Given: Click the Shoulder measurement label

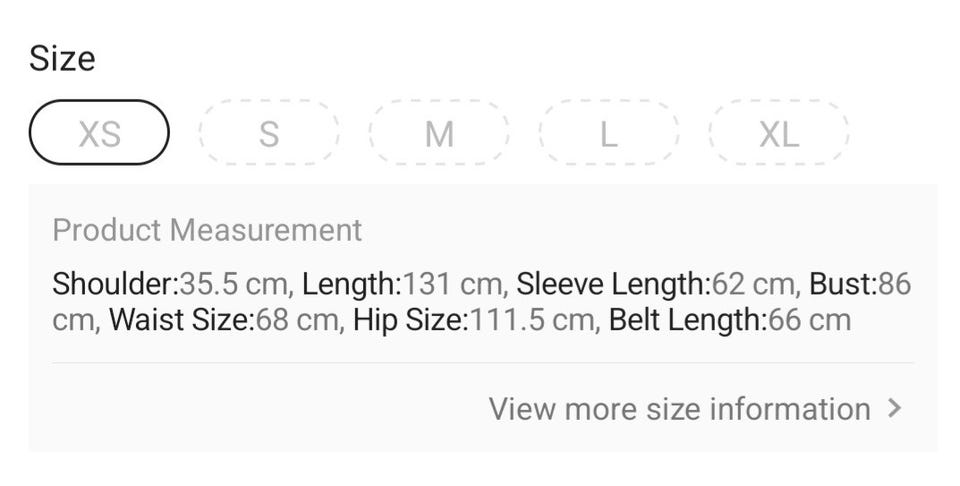Looking at the screenshot, I should (x=114, y=285).
